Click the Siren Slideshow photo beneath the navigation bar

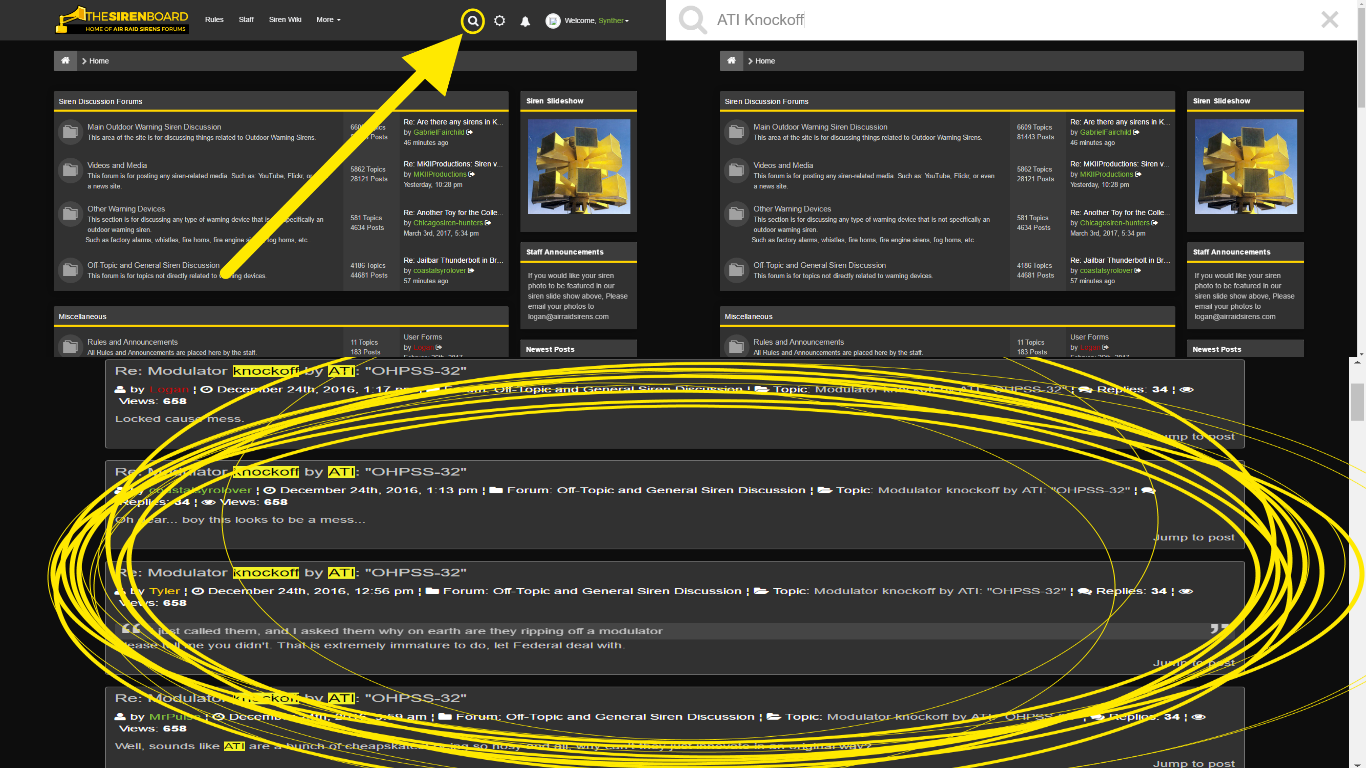pos(578,167)
